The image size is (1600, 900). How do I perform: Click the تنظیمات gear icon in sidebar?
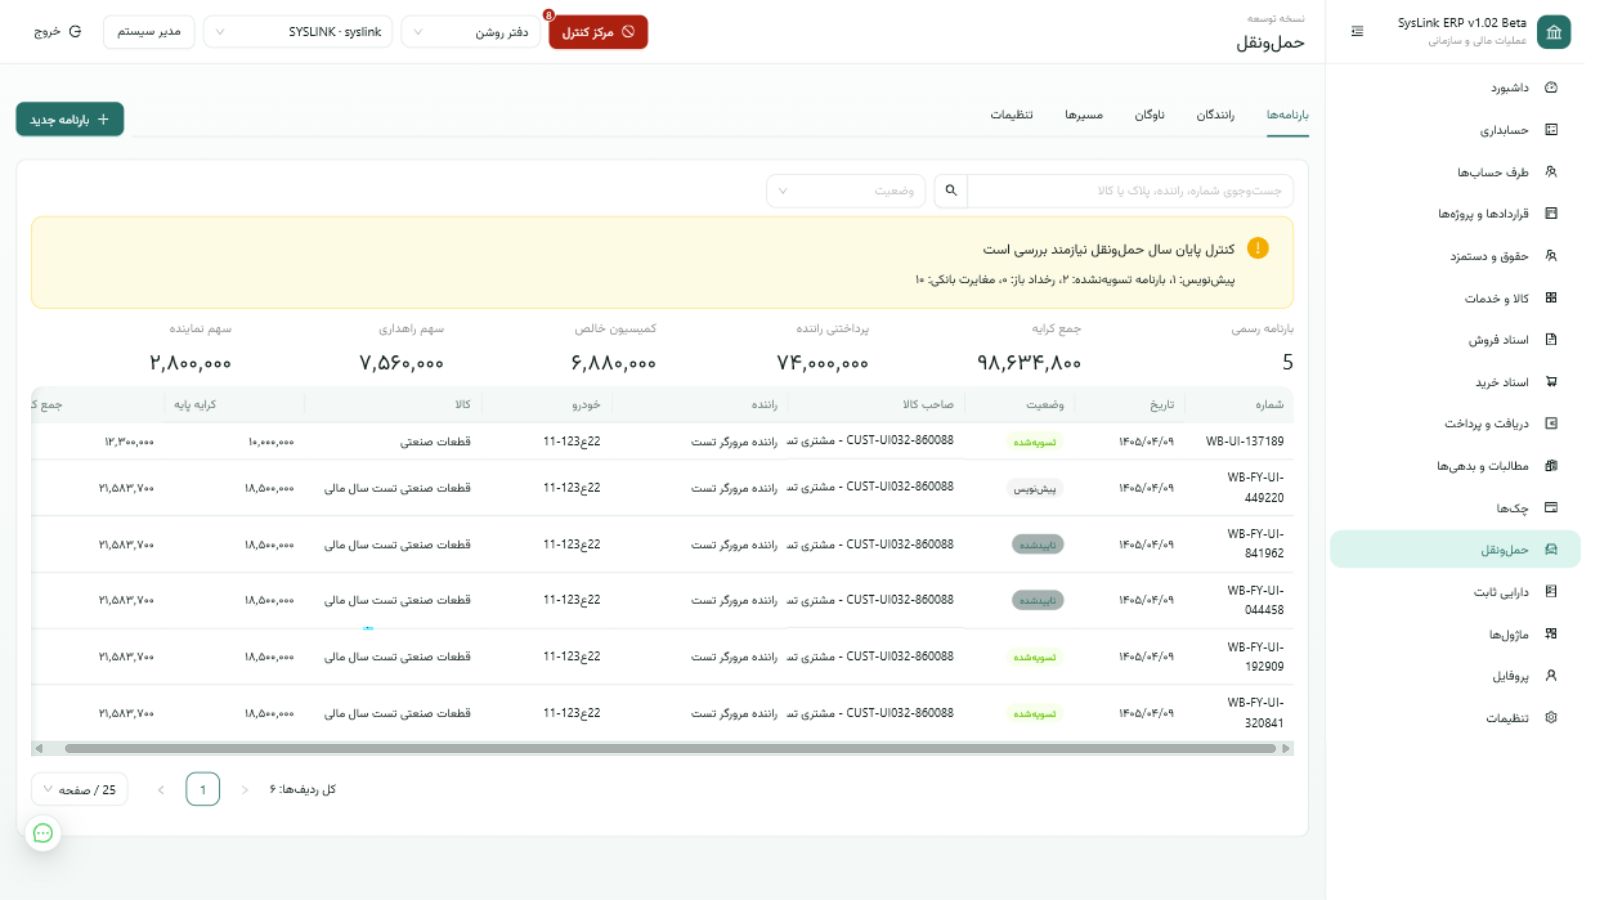(1551, 718)
